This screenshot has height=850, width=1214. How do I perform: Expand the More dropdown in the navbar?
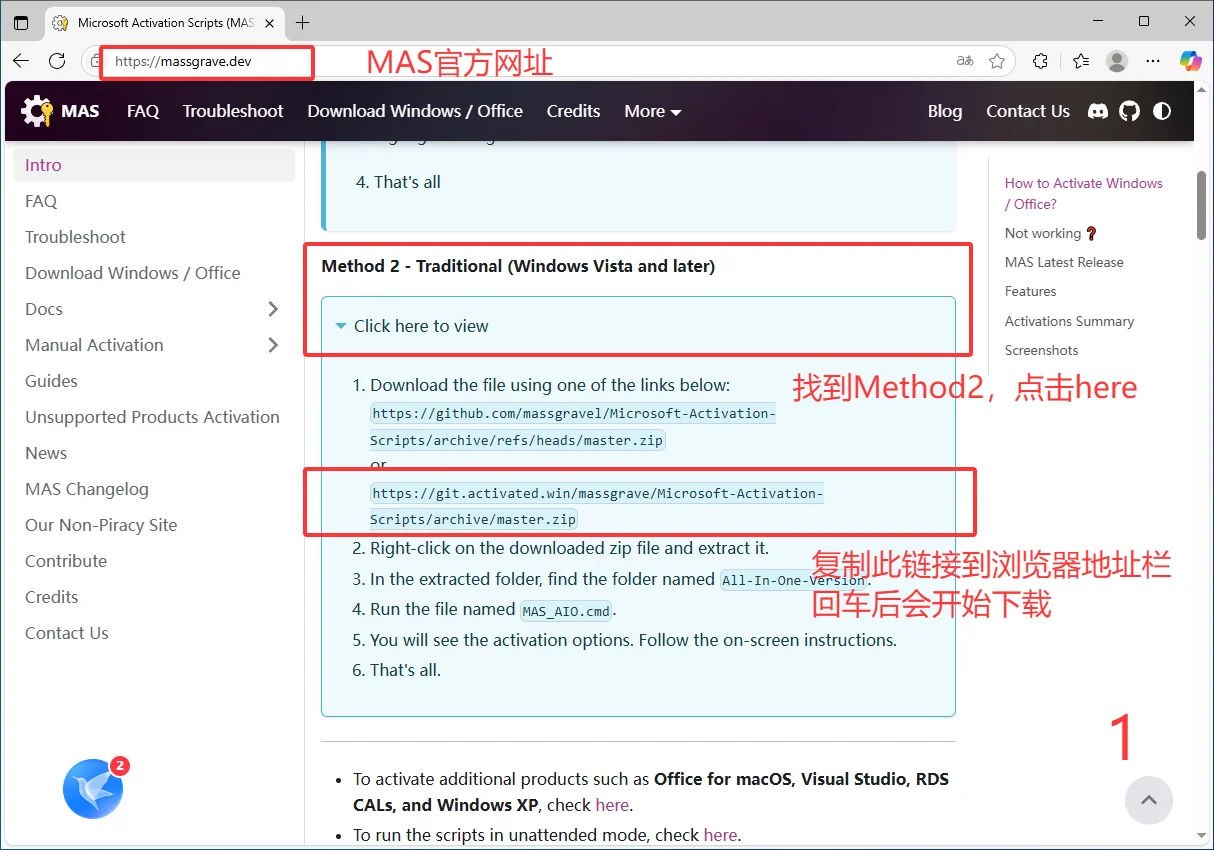coord(653,111)
